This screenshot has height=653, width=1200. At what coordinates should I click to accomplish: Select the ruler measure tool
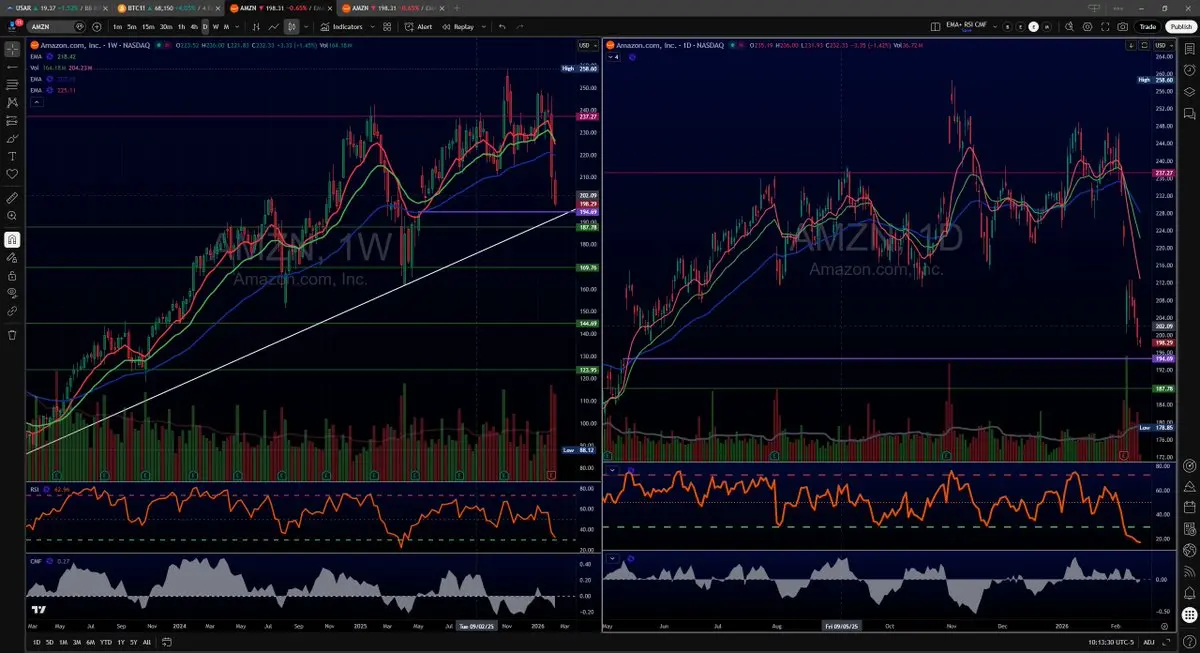click(x=12, y=198)
